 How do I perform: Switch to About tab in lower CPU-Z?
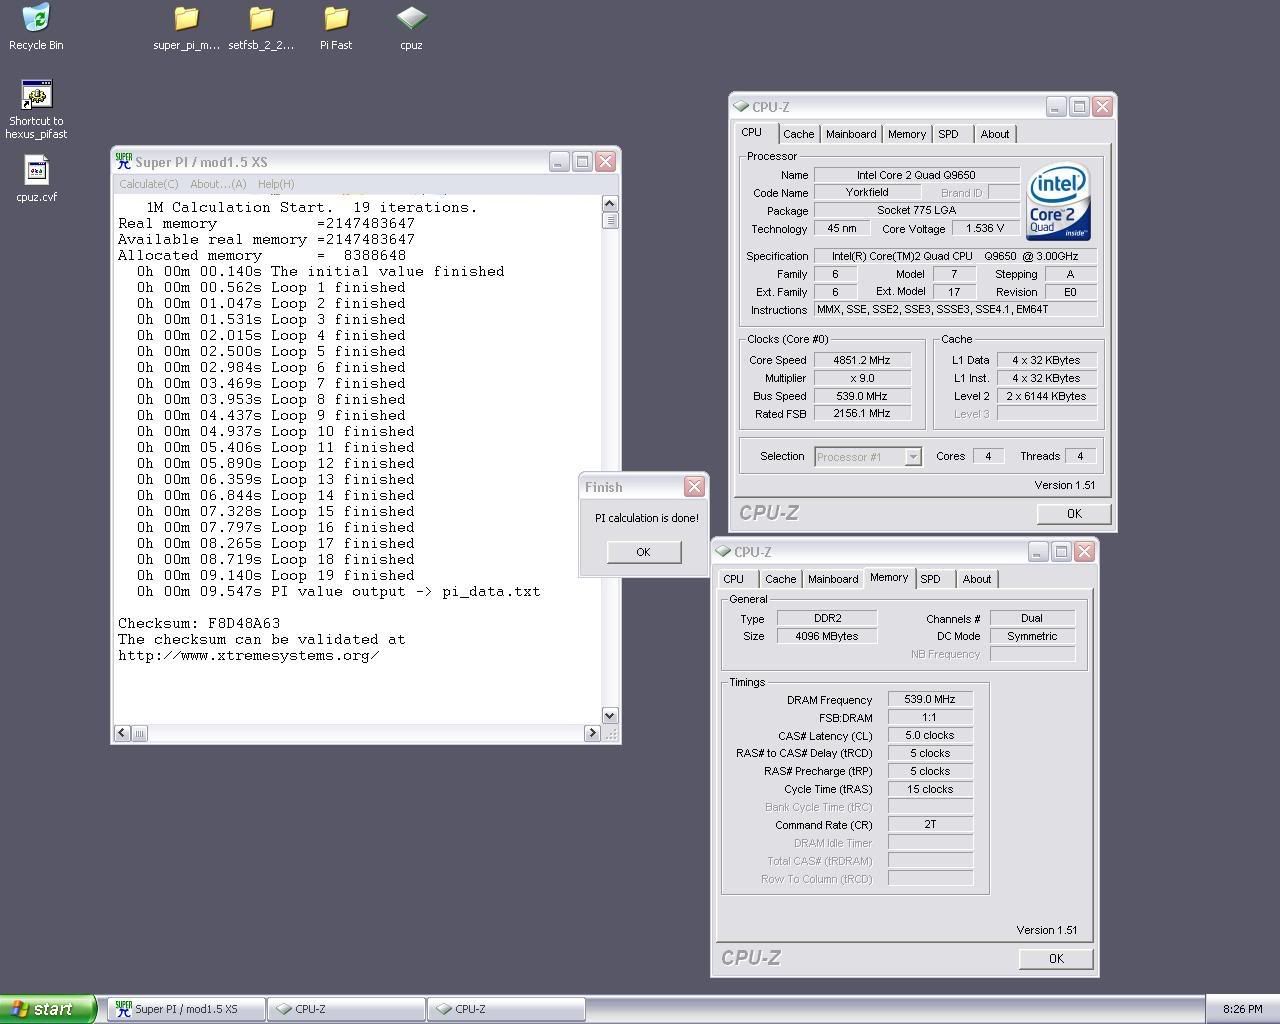click(977, 579)
